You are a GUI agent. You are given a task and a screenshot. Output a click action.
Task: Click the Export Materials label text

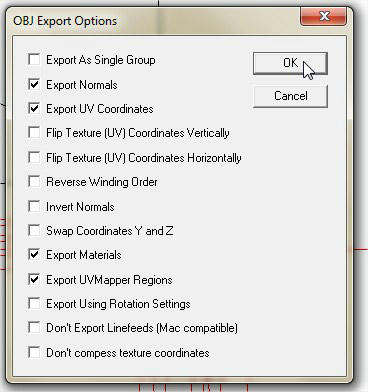[84, 255]
